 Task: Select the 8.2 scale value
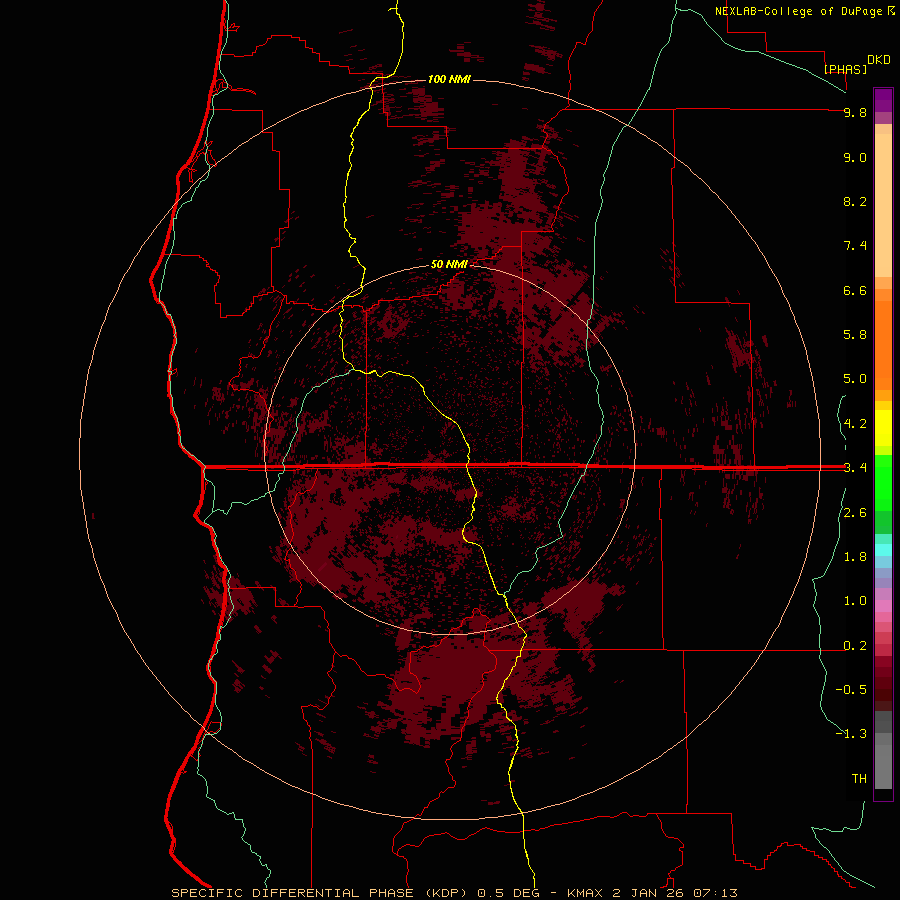point(855,201)
